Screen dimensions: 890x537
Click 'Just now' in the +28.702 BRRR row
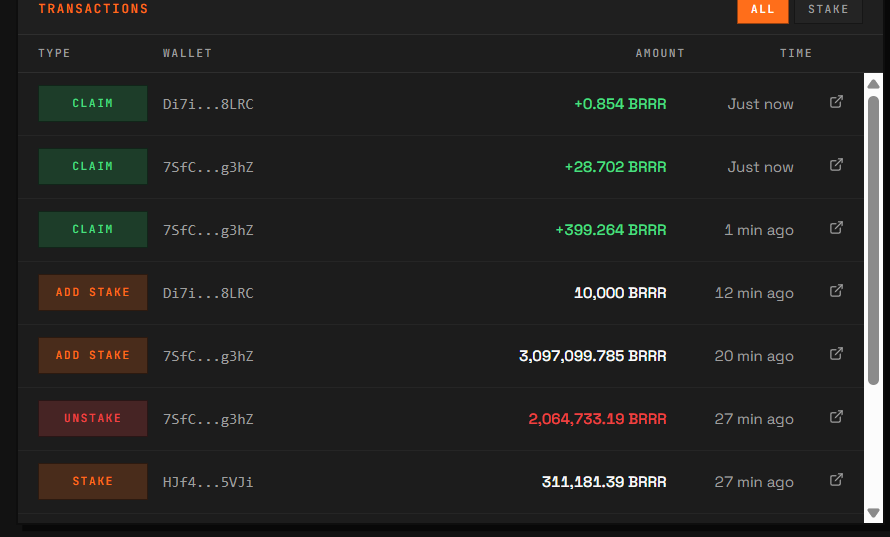761,167
